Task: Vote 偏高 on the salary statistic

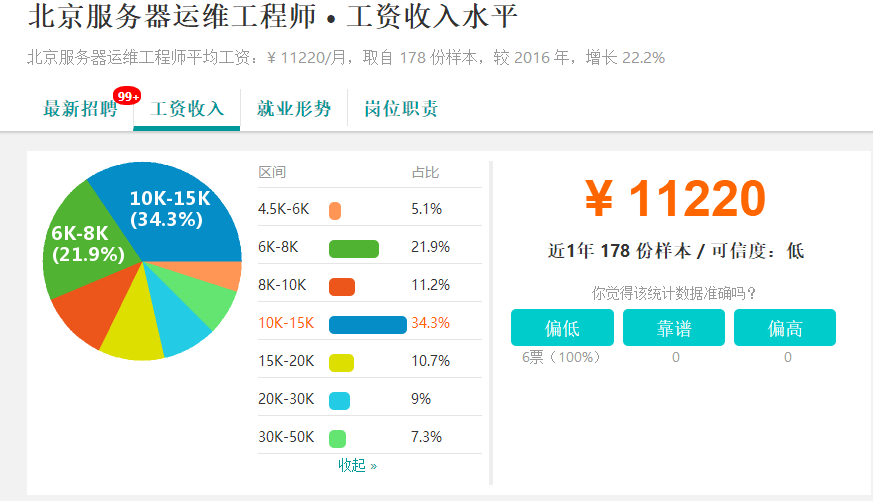Action: click(785, 328)
